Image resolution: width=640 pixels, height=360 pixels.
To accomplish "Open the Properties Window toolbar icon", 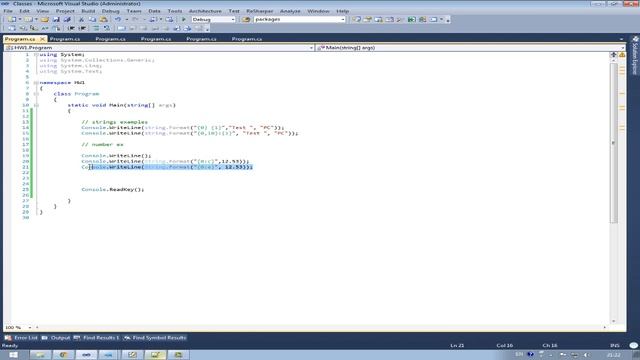I will 367,19.
